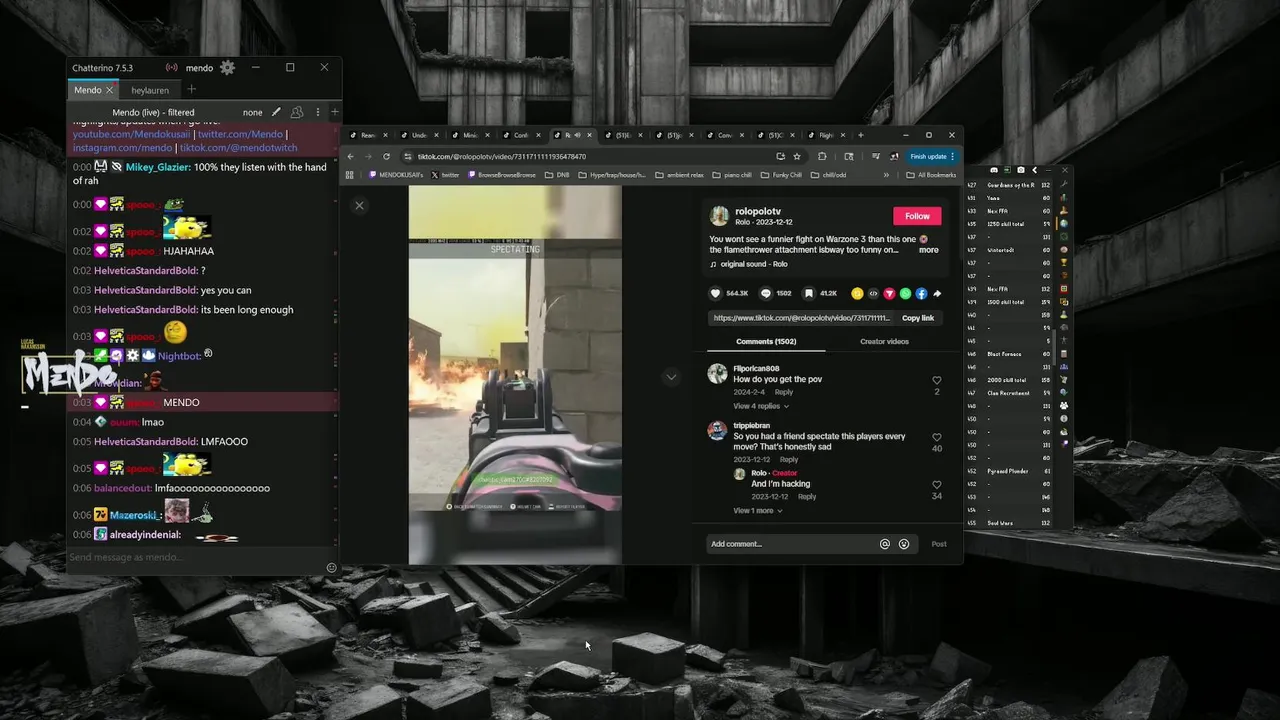Insert a mention with the @ icon
1280x720 pixels.
(x=885, y=544)
